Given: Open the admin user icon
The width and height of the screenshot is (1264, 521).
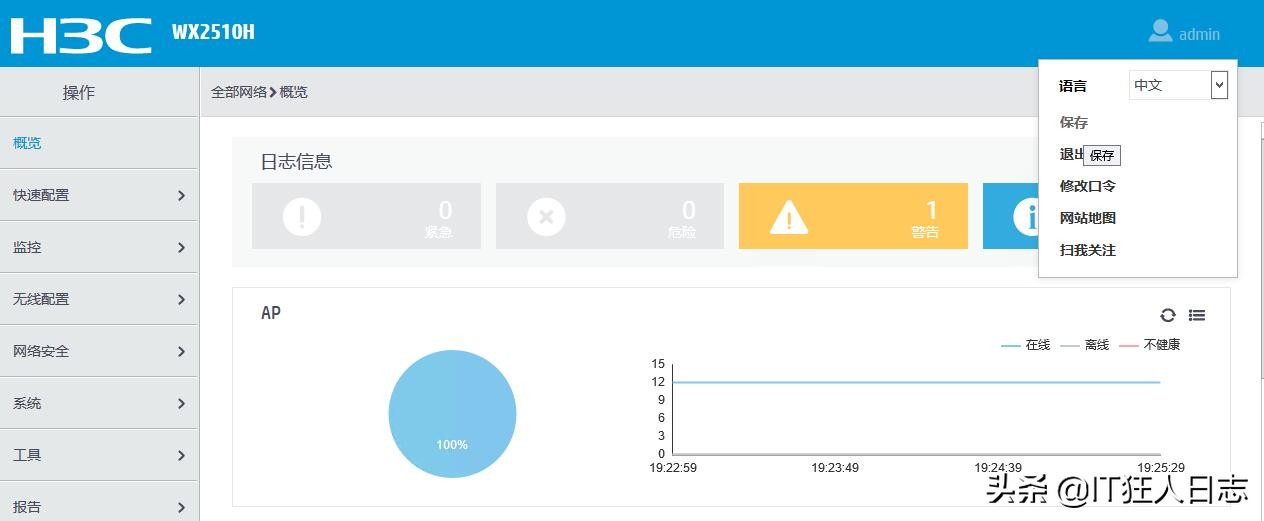Looking at the screenshot, I should pos(1160,31).
